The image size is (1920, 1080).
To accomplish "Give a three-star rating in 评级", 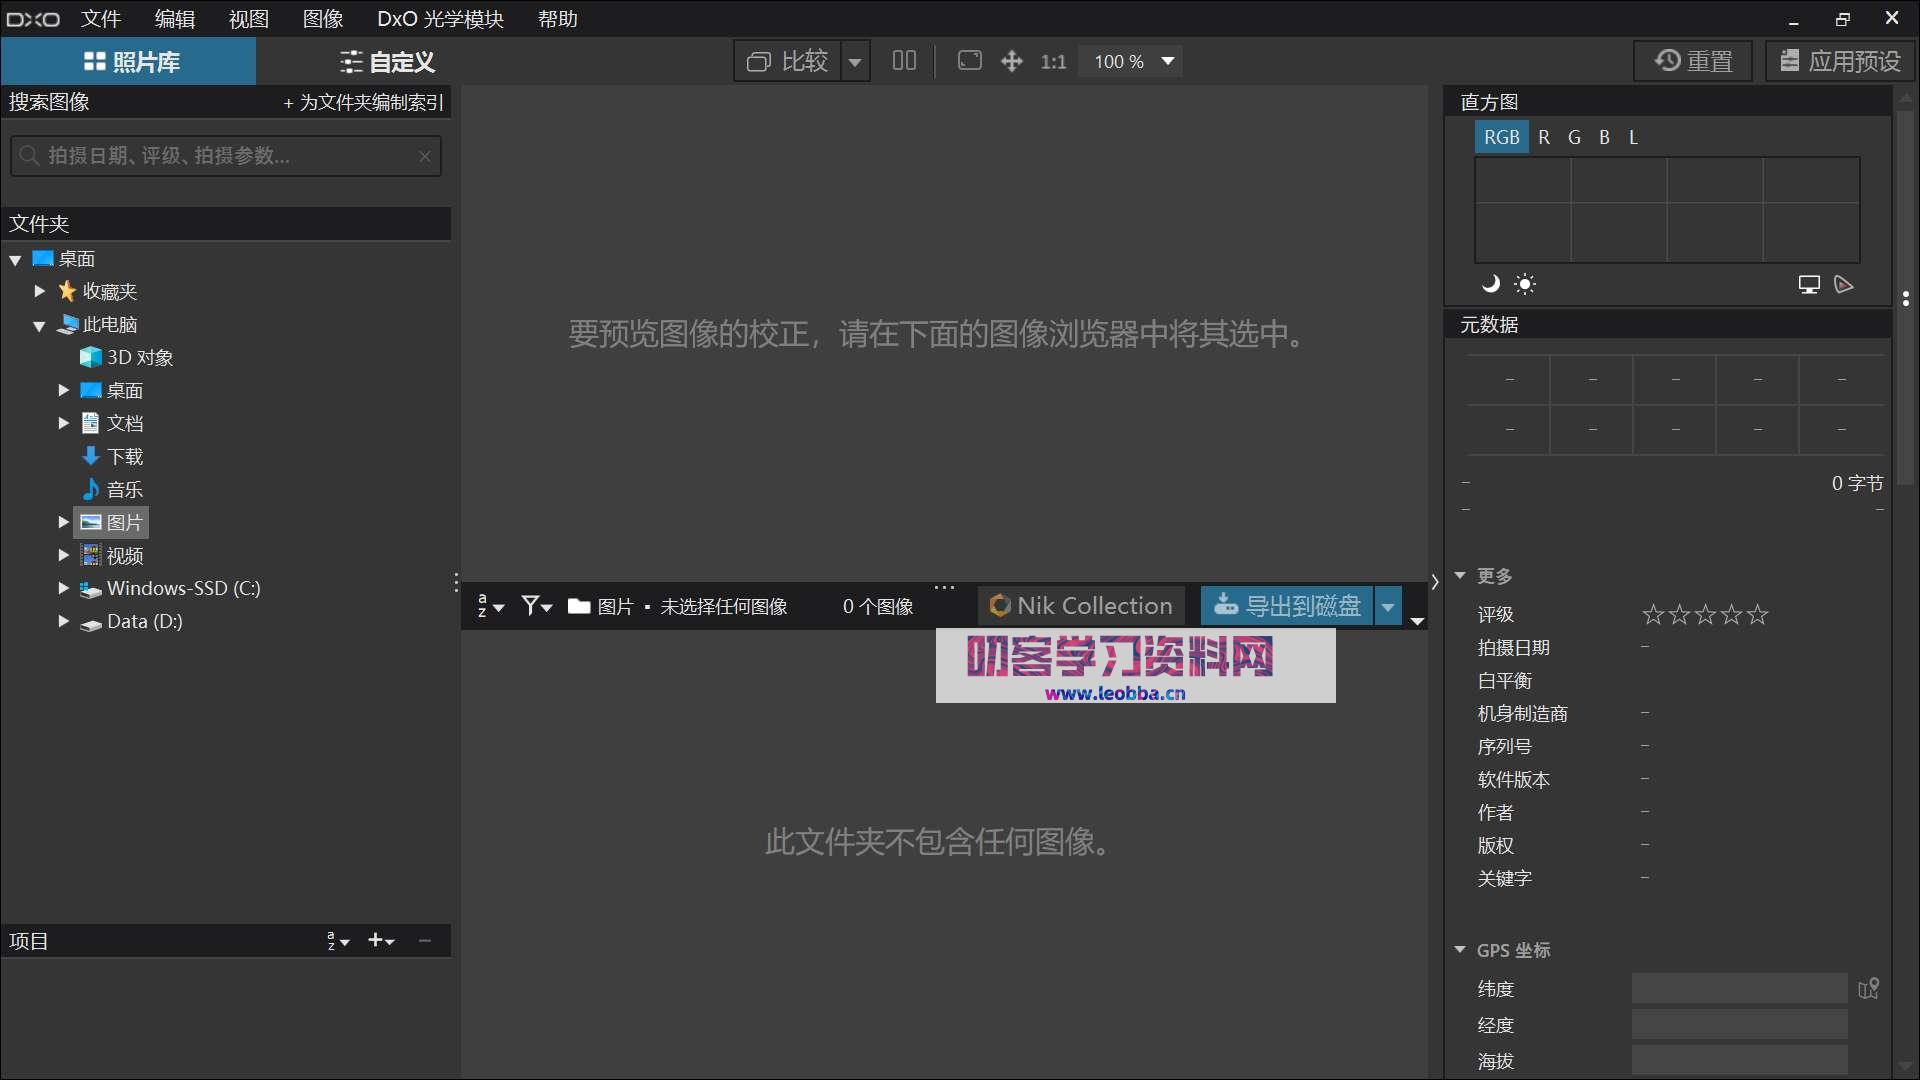I will tap(1703, 615).
